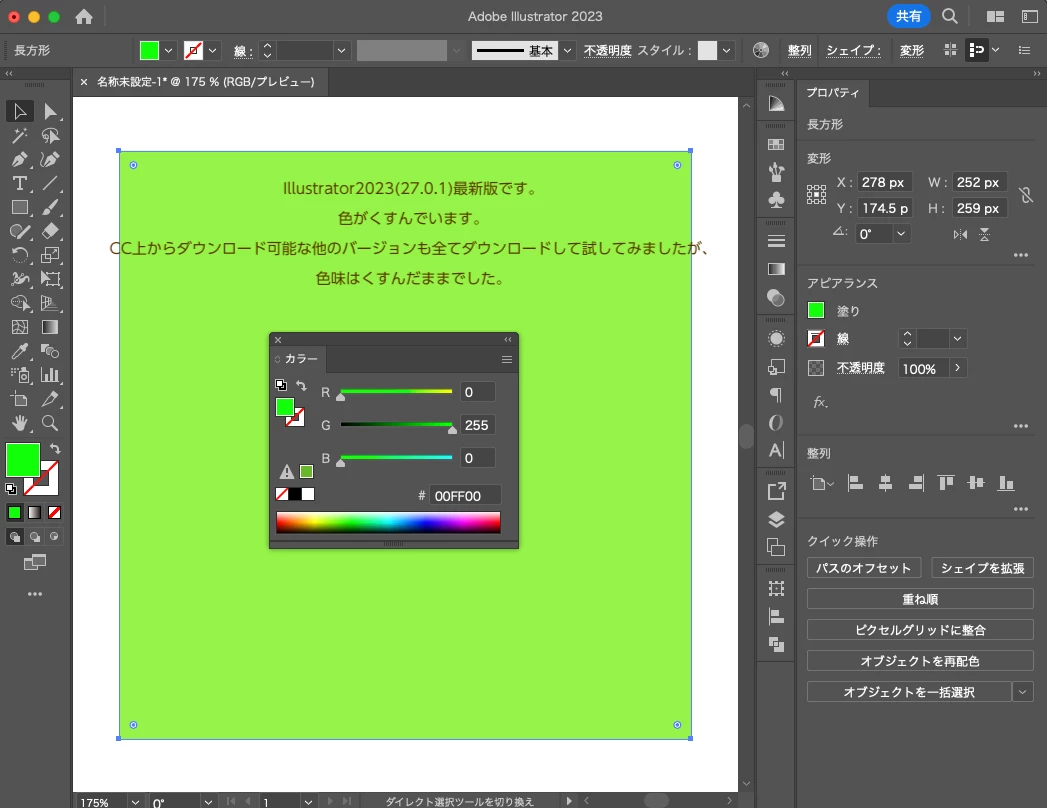Click the Home icon in title bar
Screen dimensions: 1047x808
tap(84, 17)
